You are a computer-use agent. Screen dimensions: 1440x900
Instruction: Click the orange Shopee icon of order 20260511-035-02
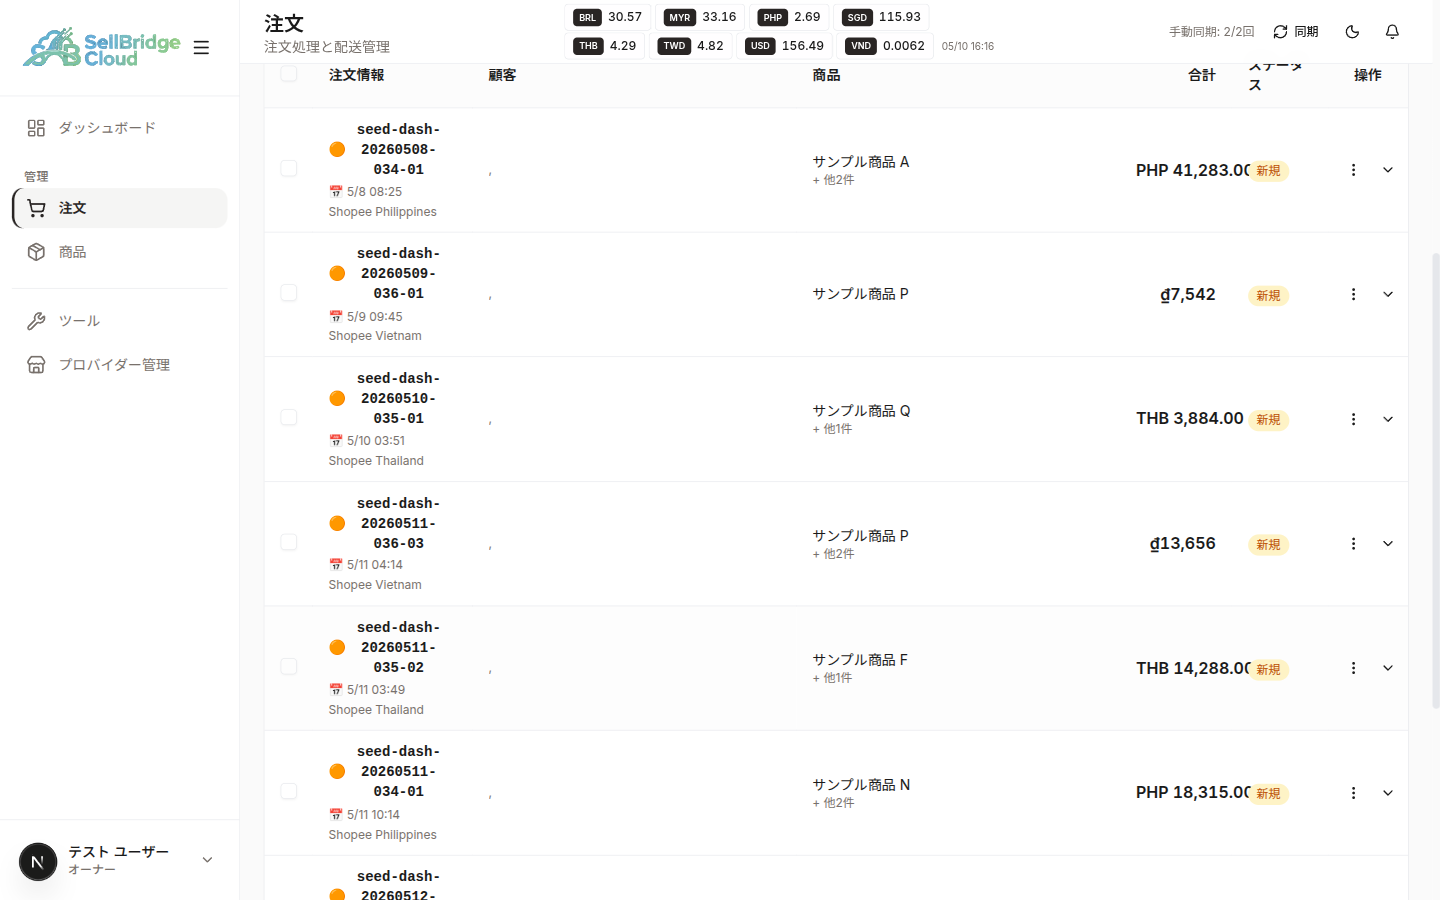(337, 647)
